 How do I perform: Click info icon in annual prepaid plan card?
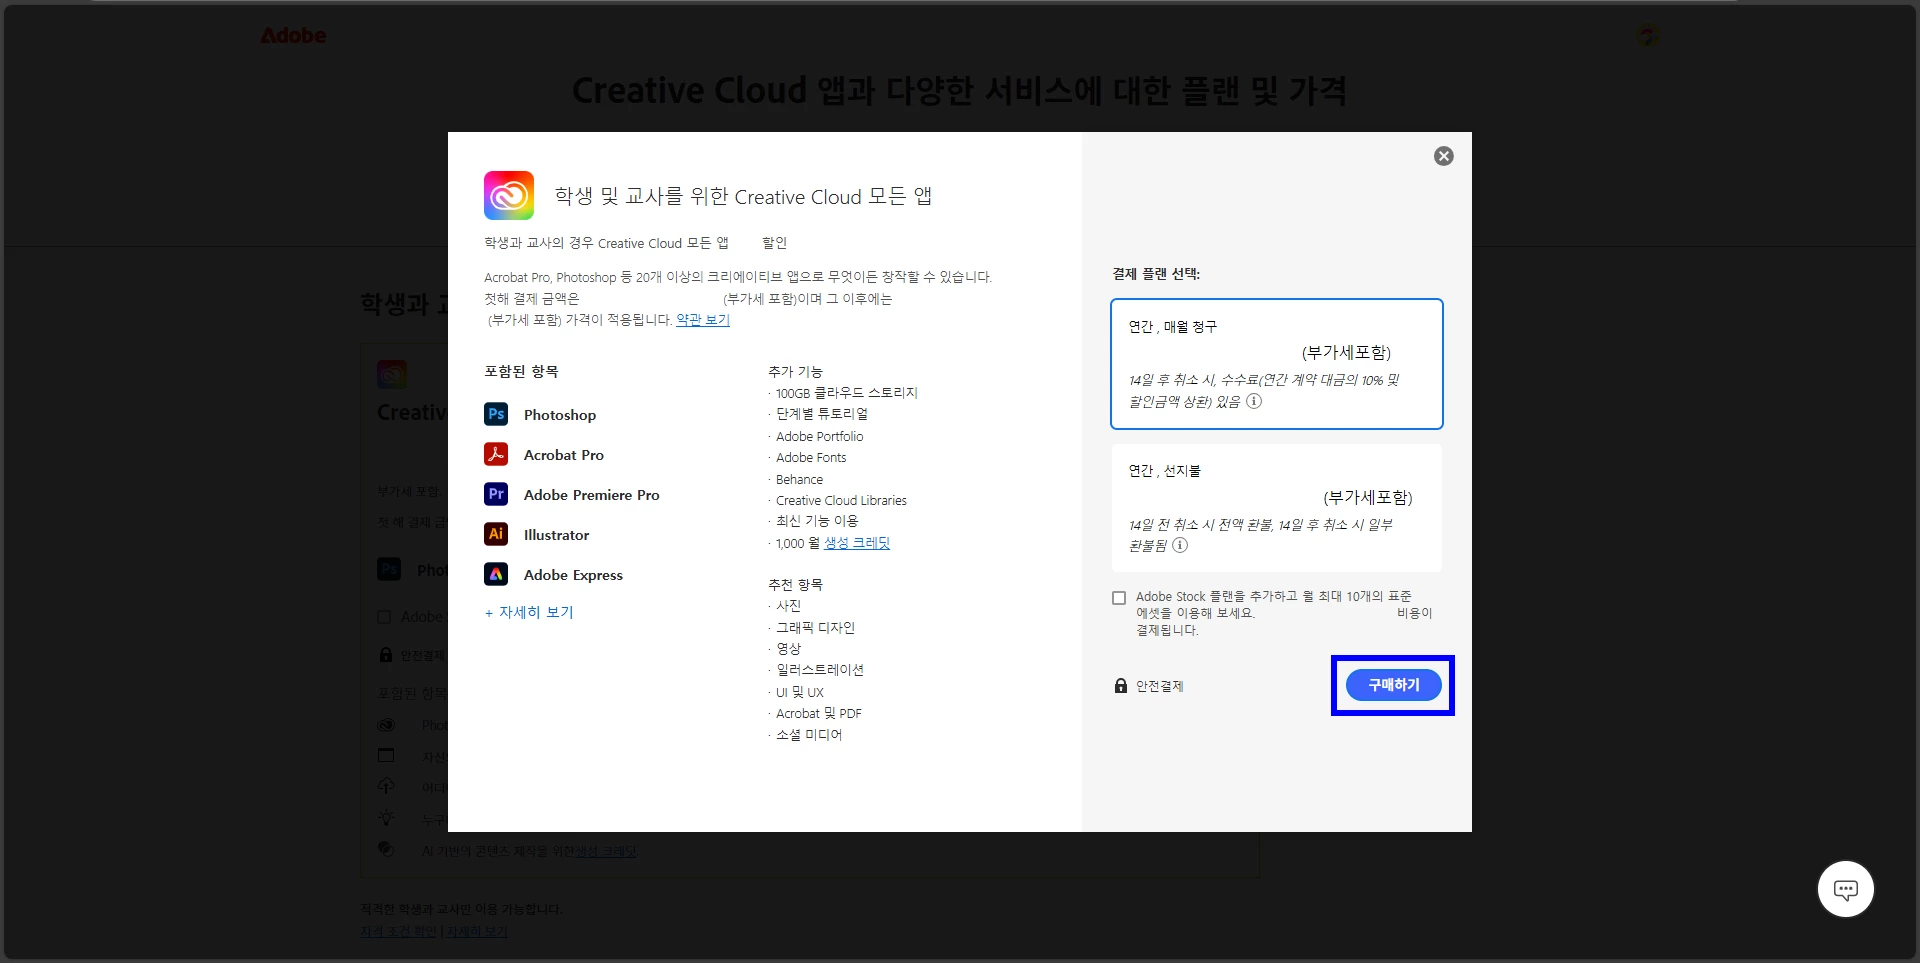coord(1180,545)
